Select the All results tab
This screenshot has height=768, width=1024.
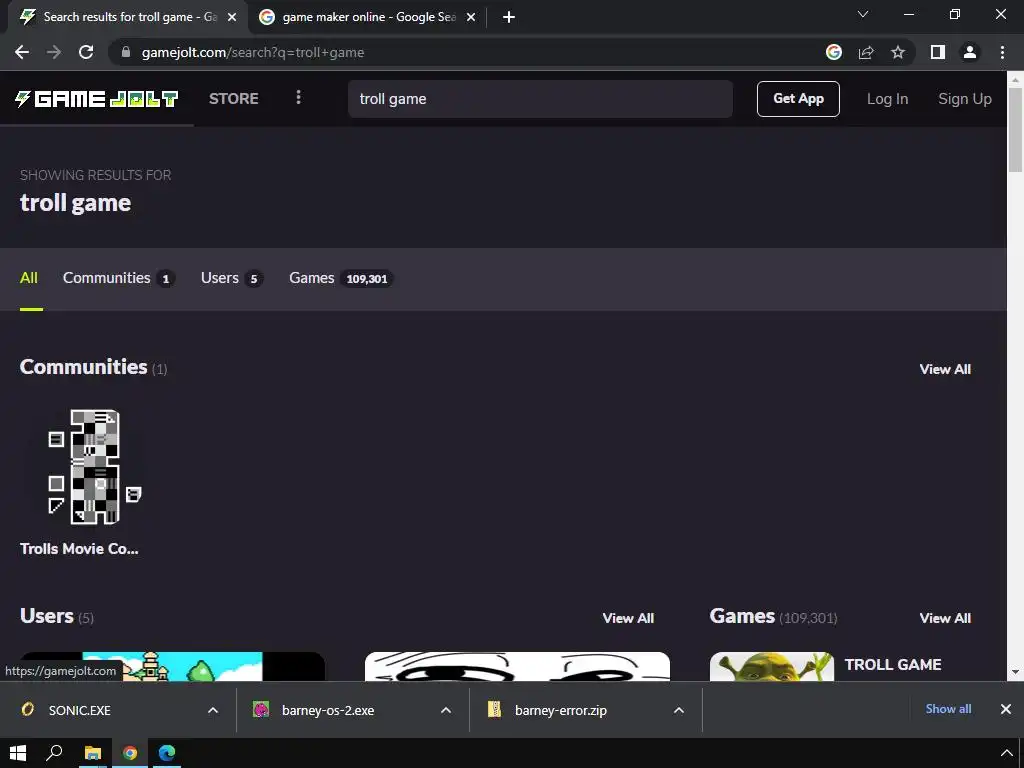29,278
